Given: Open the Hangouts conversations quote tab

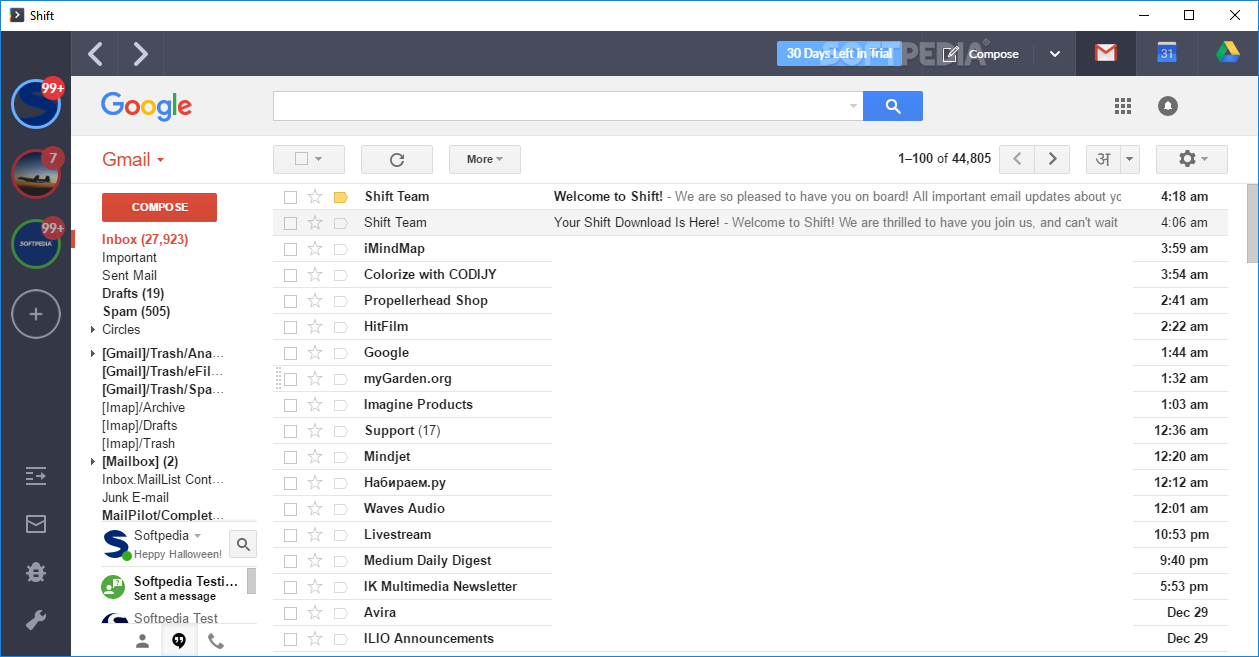Looking at the screenshot, I should [x=179, y=641].
